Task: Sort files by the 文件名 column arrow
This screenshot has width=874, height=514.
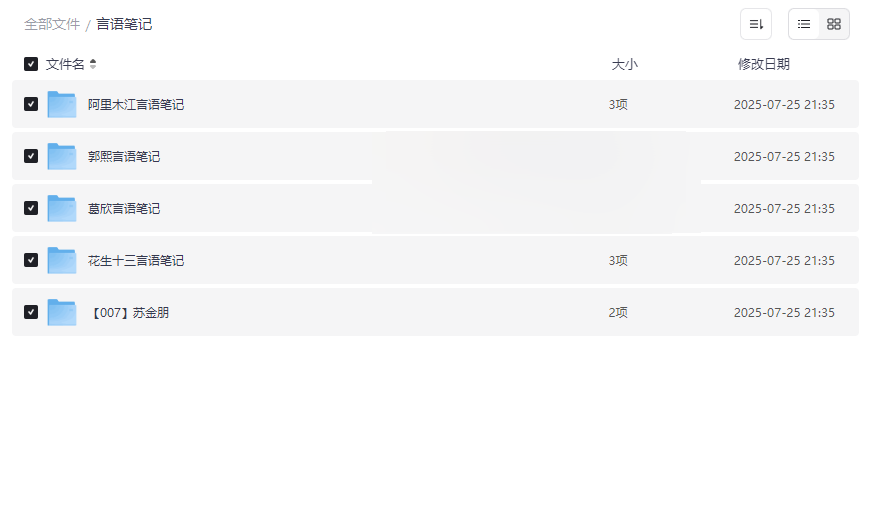Action: pos(93,64)
